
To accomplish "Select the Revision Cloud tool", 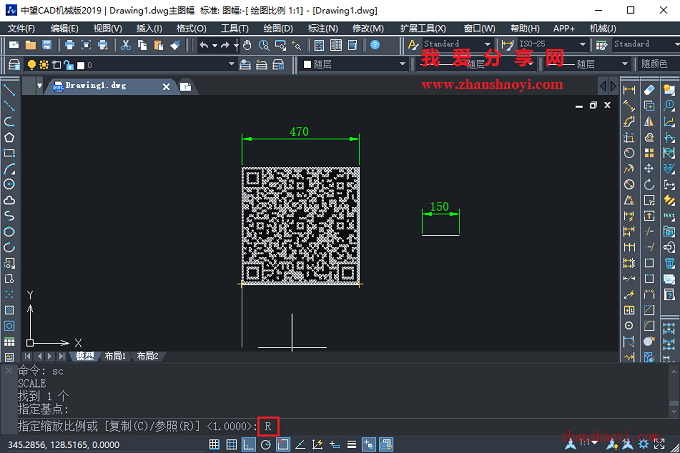I will [9, 200].
